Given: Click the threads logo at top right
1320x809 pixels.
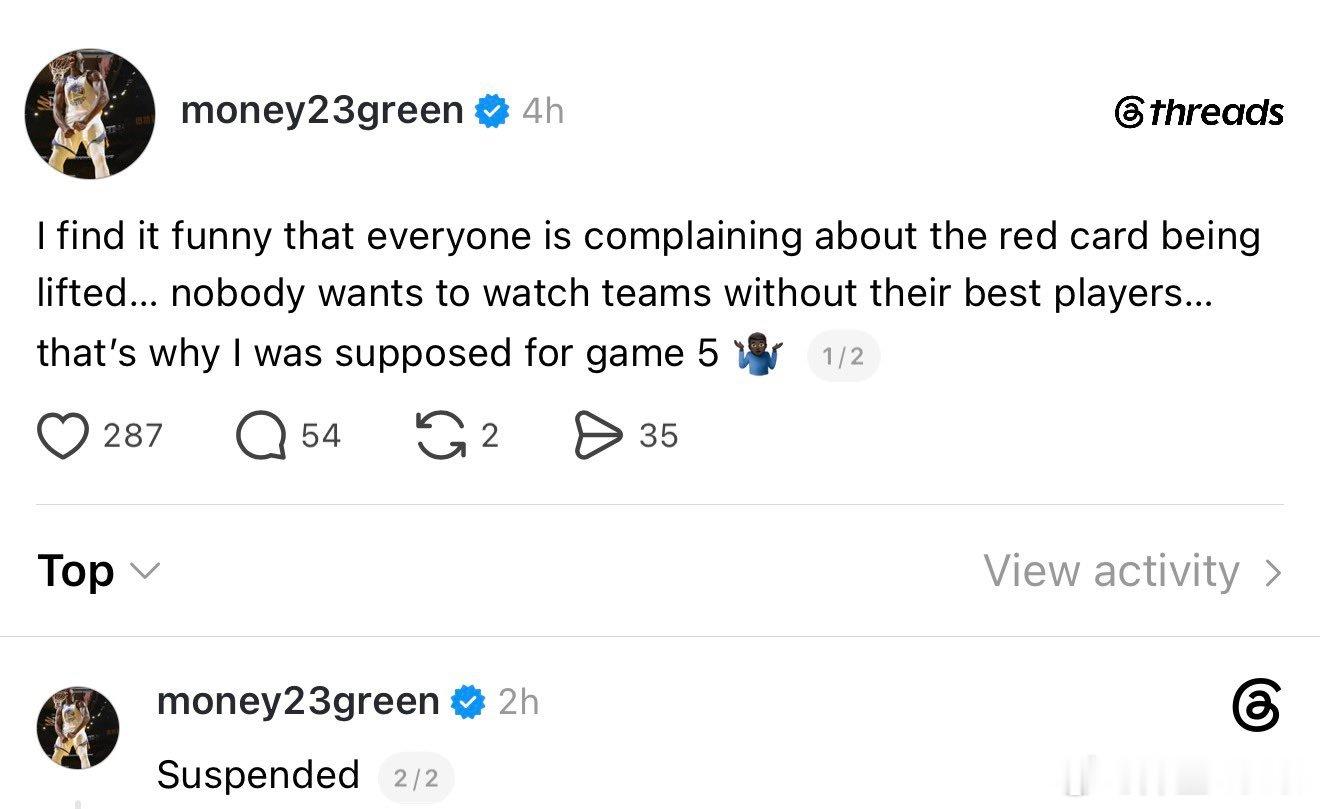Looking at the screenshot, I should tap(1199, 112).
